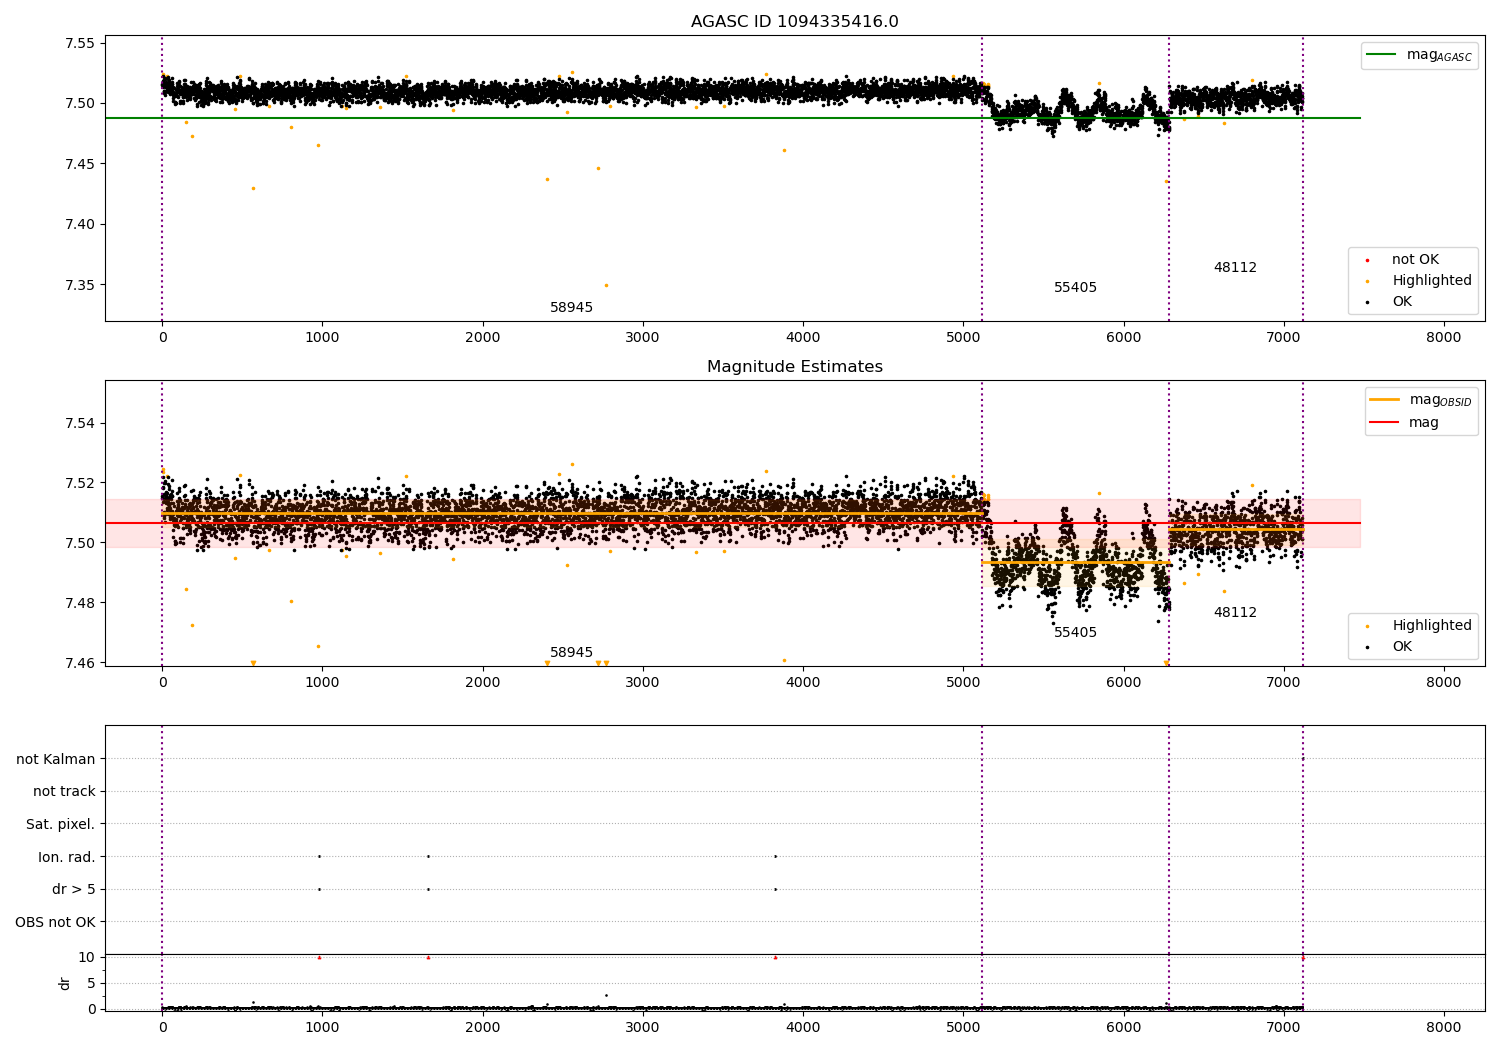Click the 58945 label in the middle plot

(571, 653)
